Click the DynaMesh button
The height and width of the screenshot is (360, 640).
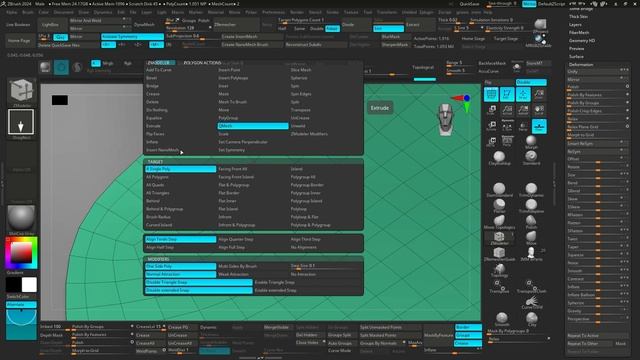[144, 24]
